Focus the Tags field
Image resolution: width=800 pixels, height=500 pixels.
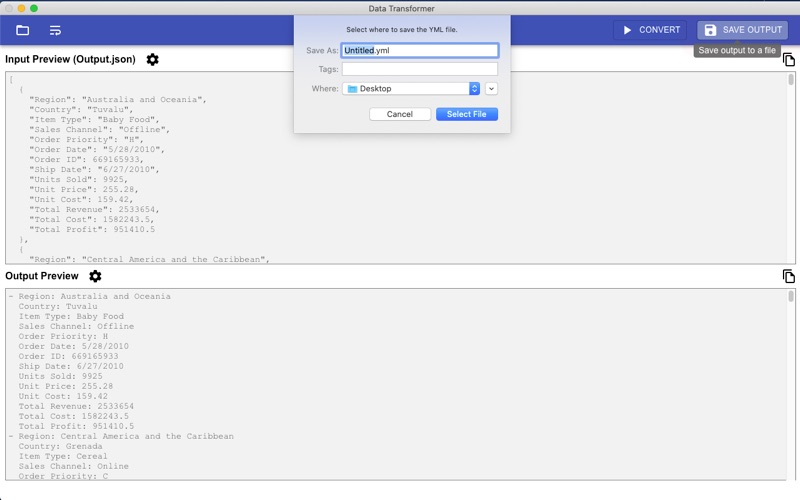[419, 69]
